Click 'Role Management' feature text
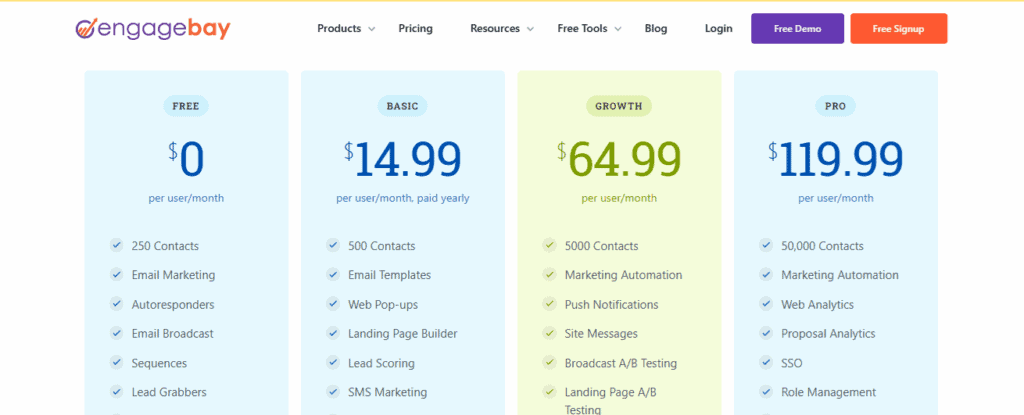The height and width of the screenshot is (415, 1024). 829,393
